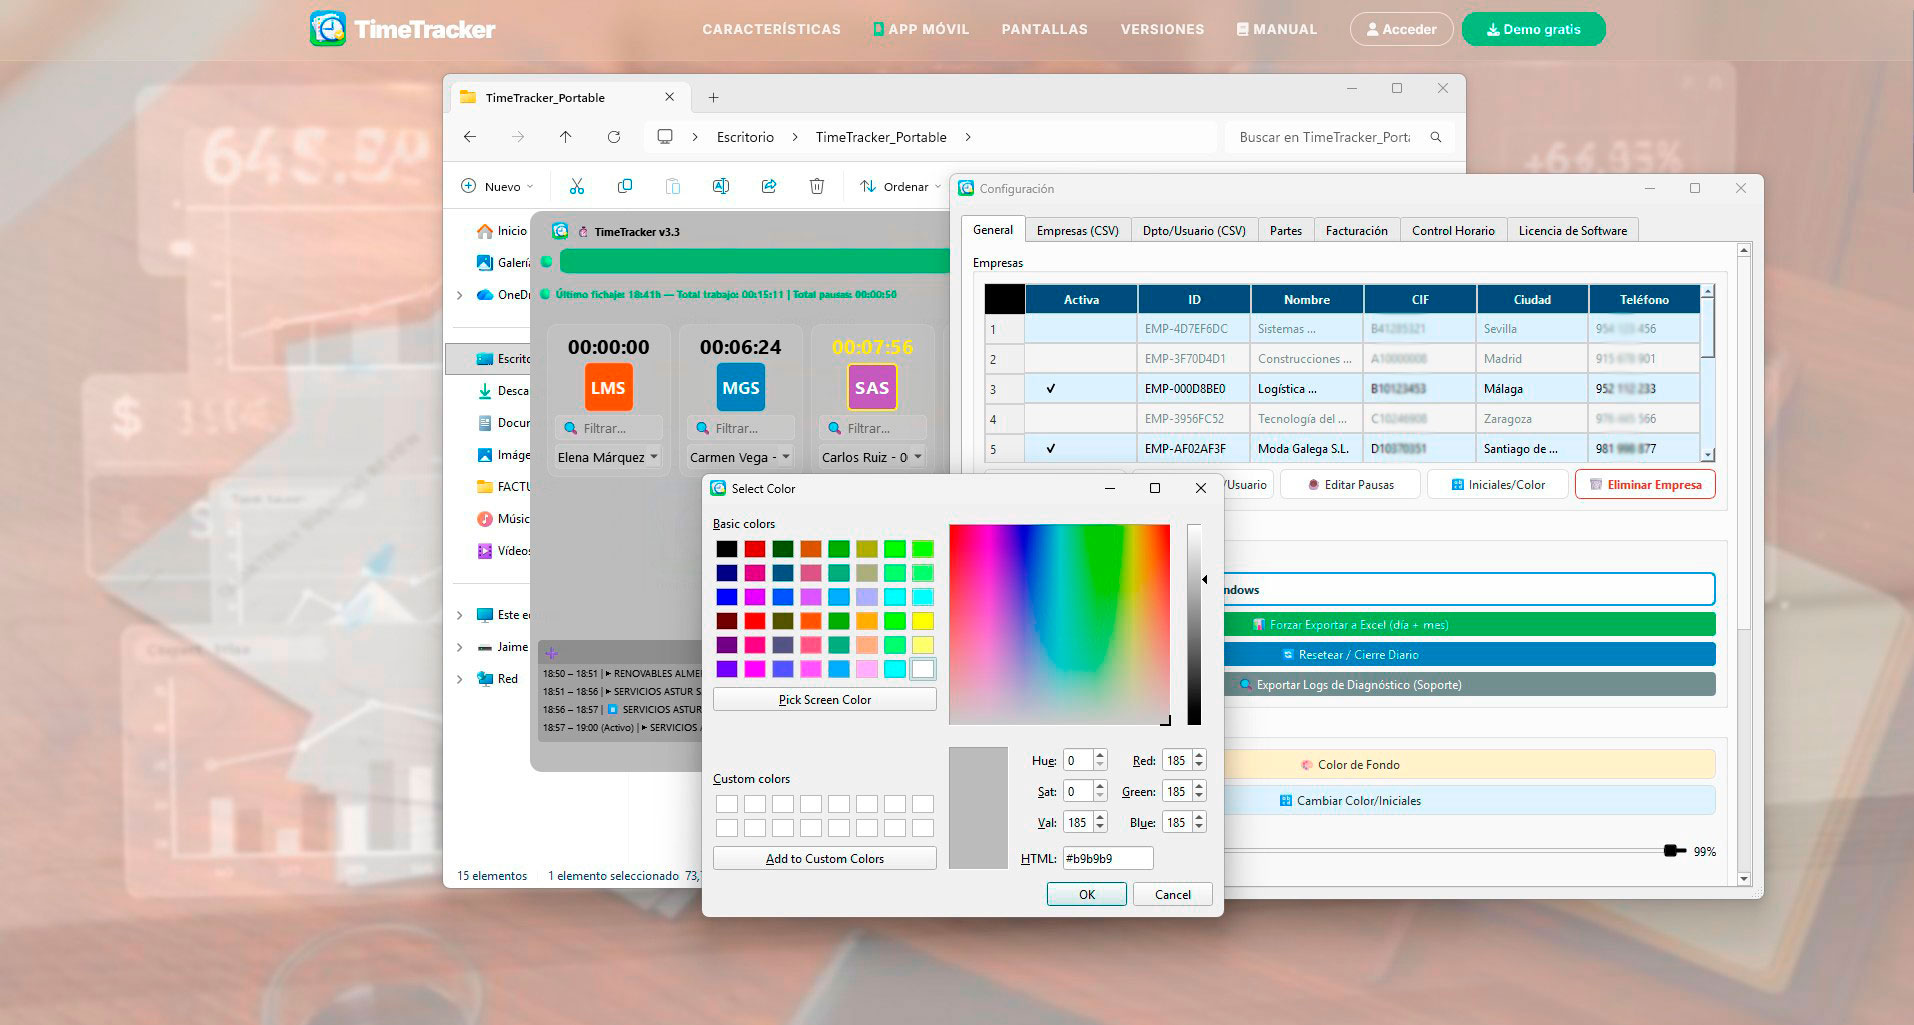Go back with File Explorer back arrow
Viewport: 1914px width, 1025px height.
470,137
